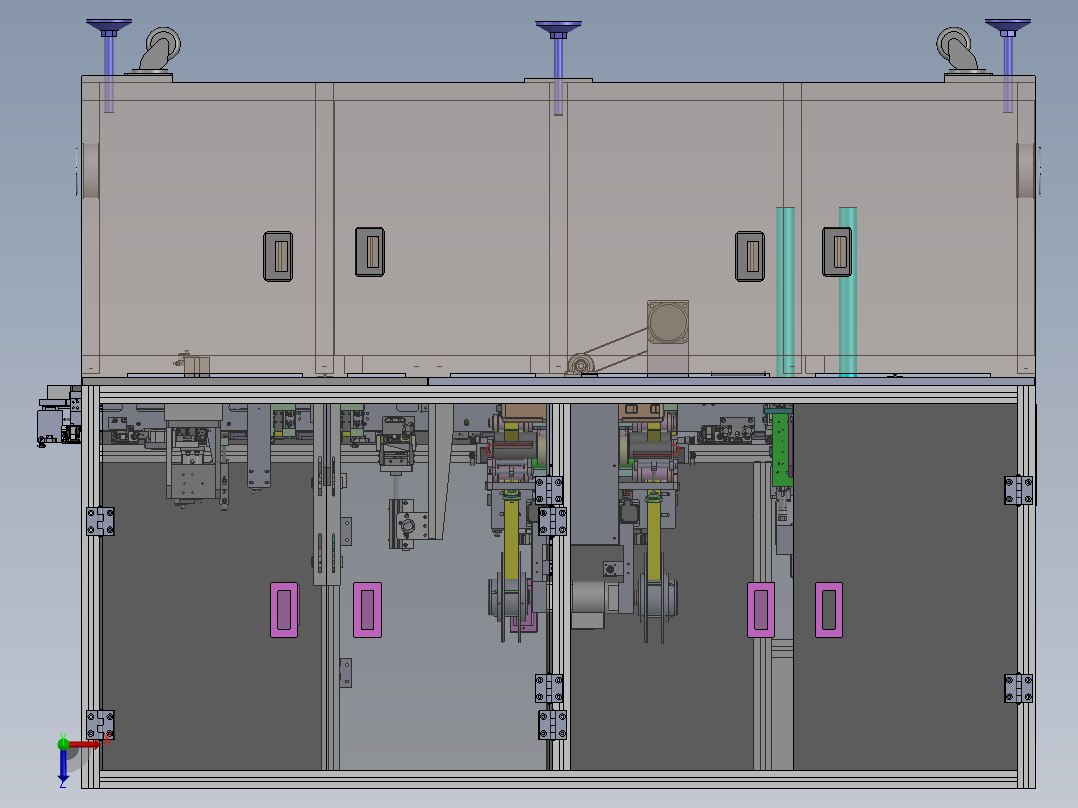Select the square motor housing with round fan

tap(668, 322)
